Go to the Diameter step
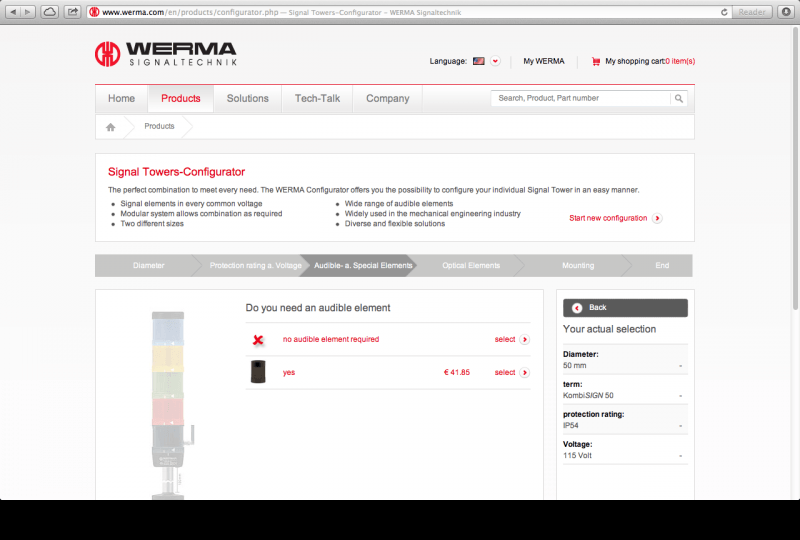This screenshot has height=540, width=800. coord(148,265)
